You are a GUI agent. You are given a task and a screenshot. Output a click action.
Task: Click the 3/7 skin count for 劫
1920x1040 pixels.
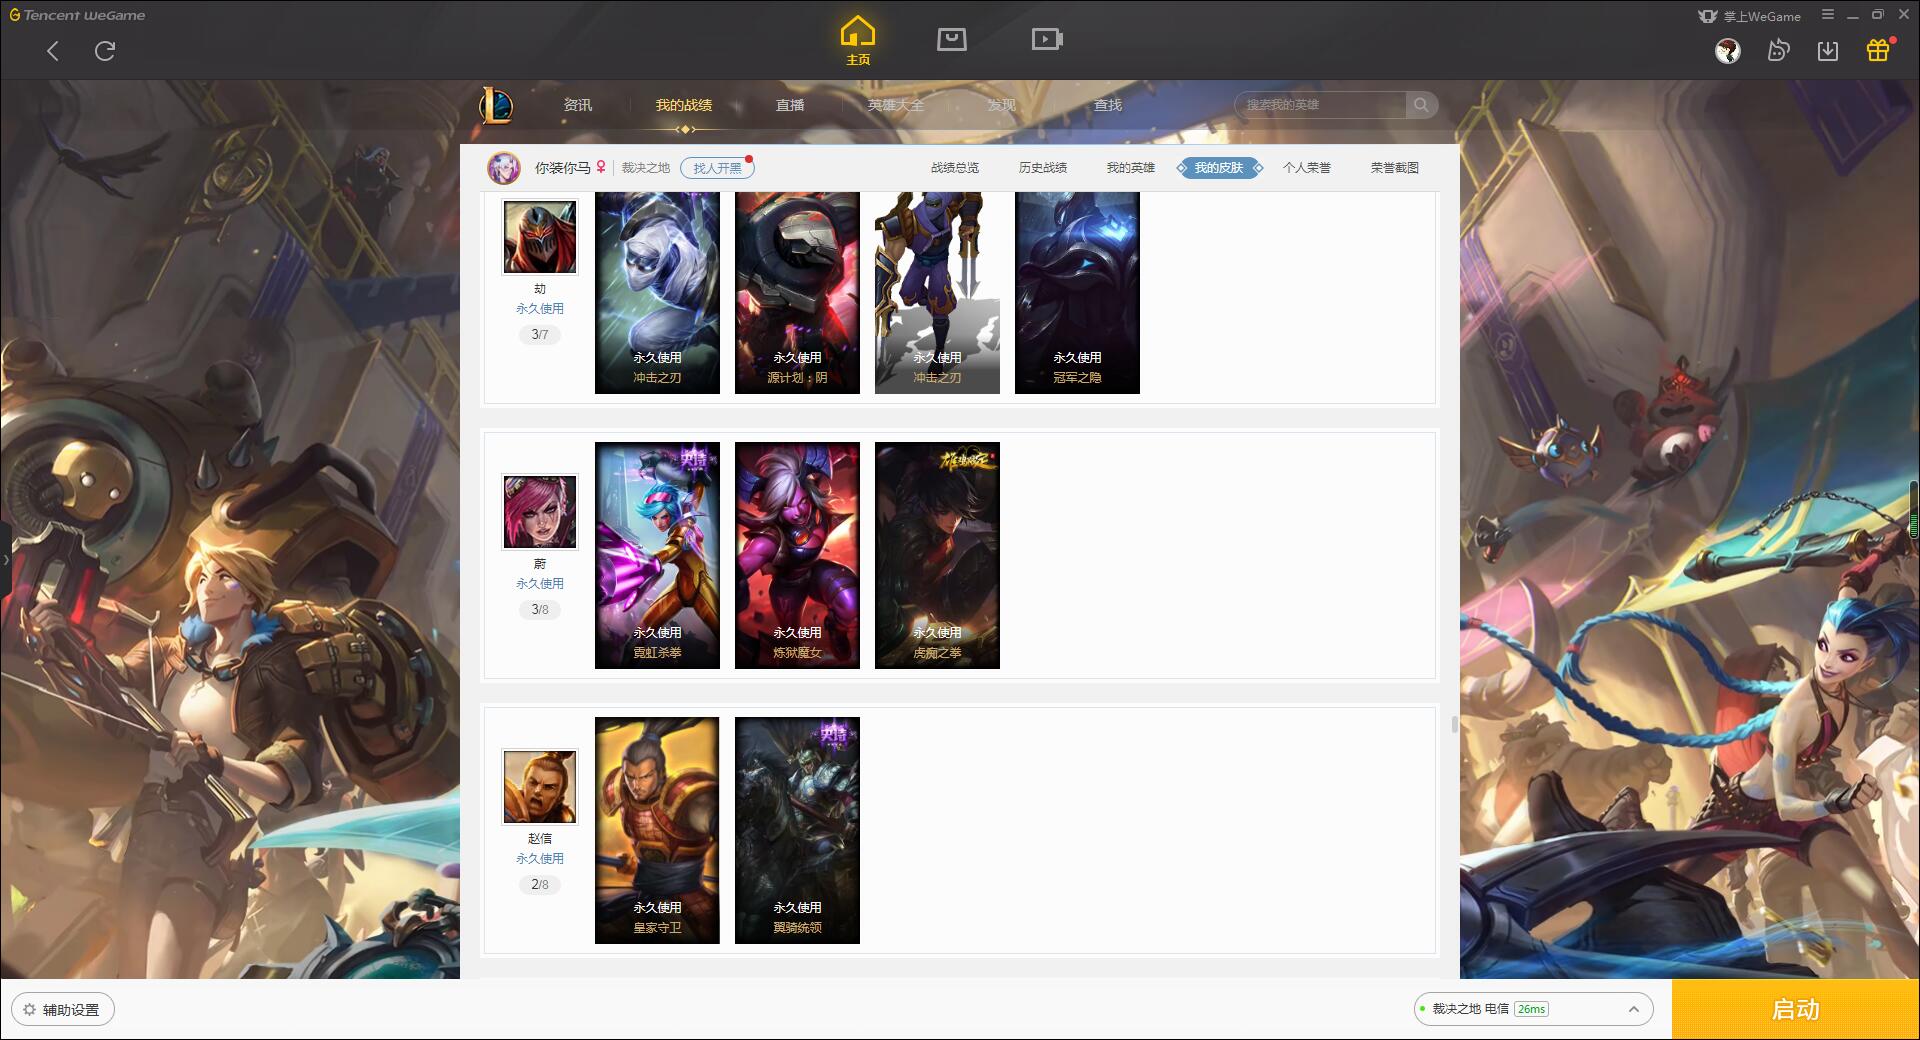pyautogui.click(x=540, y=335)
